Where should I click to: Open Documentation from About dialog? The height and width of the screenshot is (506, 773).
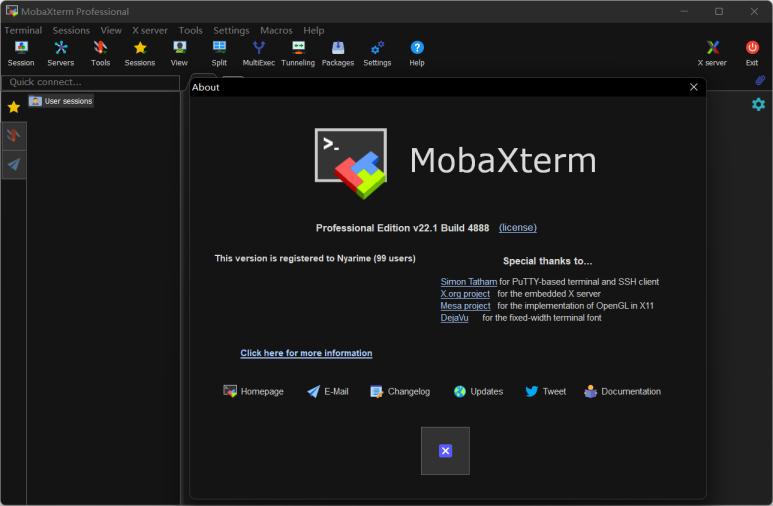coord(623,392)
